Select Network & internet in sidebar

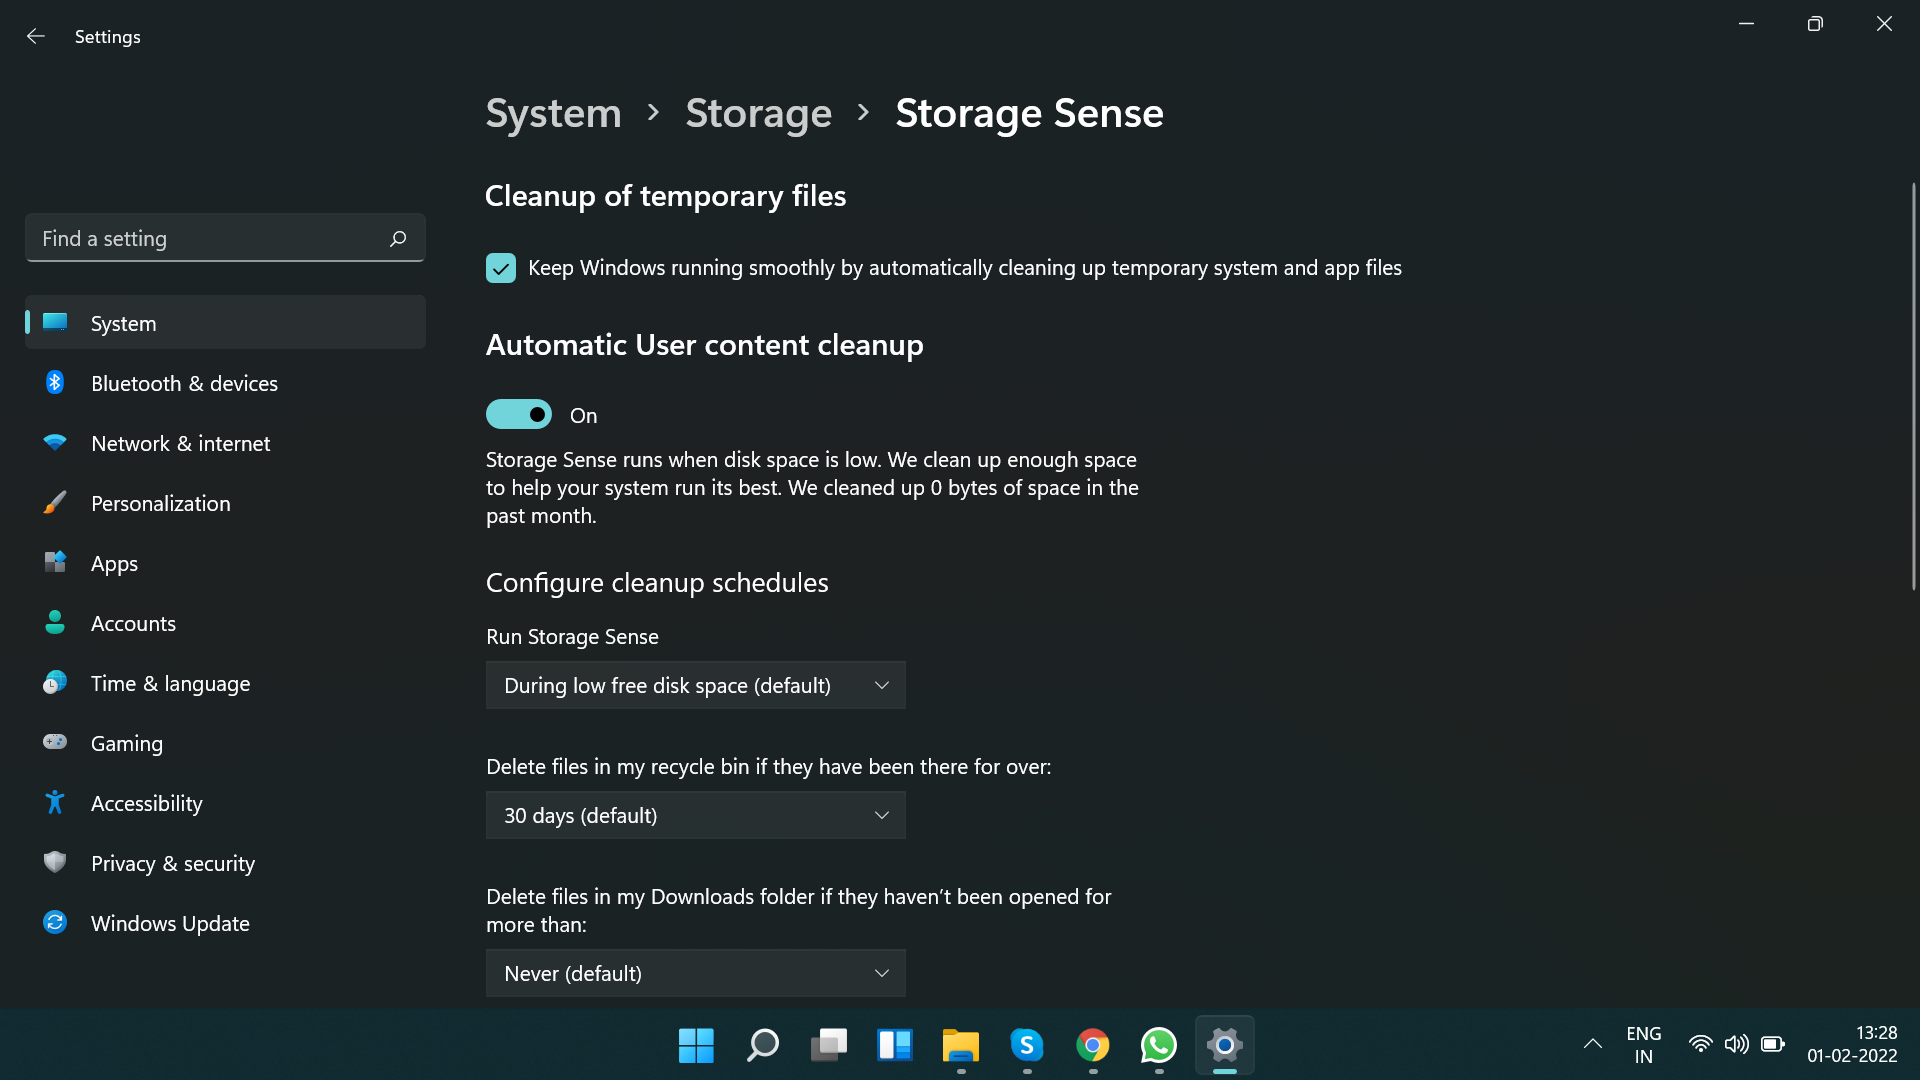point(180,443)
